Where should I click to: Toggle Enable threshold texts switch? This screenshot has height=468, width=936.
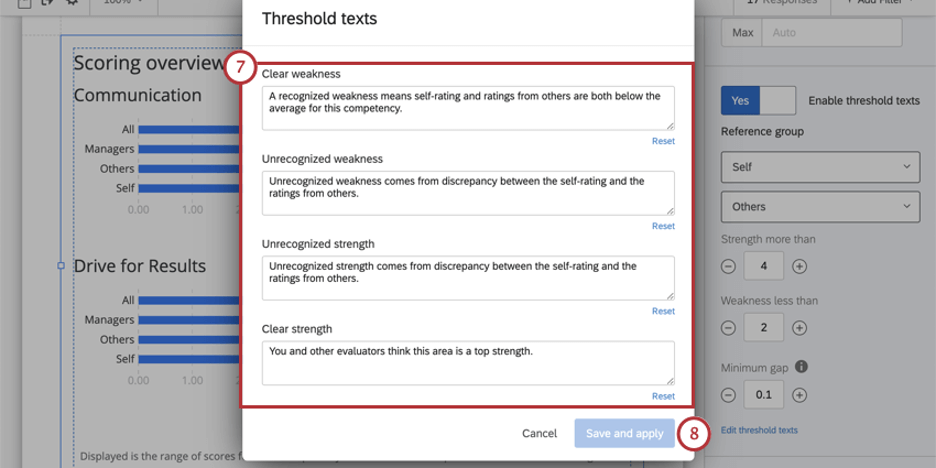tap(758, 101)
